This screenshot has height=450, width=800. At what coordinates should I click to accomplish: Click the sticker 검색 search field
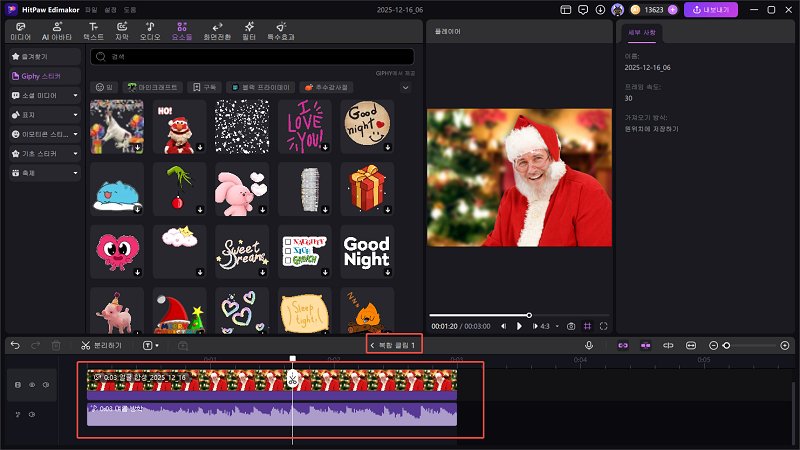pyautogui.click(x=250, y=57)
